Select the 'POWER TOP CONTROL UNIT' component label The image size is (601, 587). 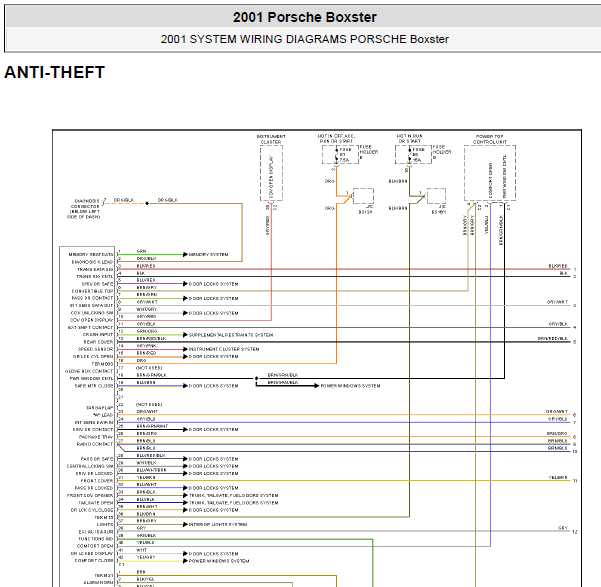pos(489,139)
